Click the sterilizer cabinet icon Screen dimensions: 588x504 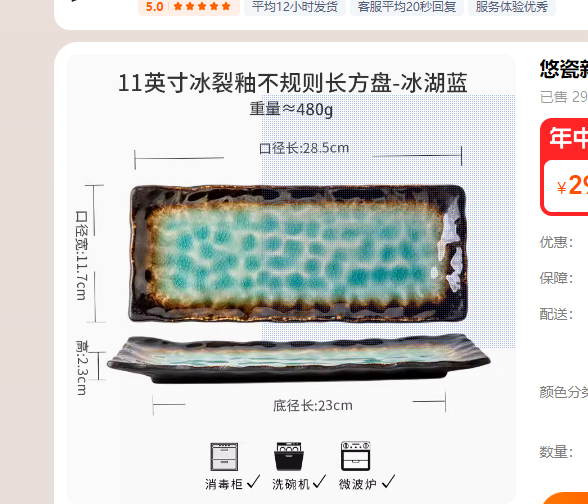[224, 456]
